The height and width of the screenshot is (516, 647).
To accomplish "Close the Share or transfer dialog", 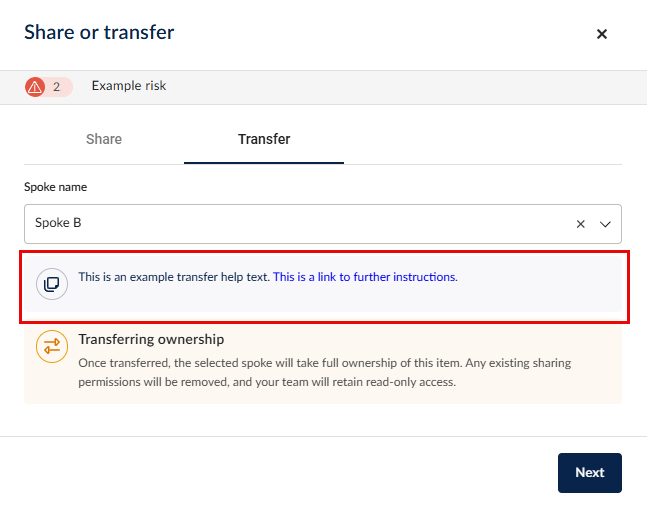I will [x=602, y=34].
